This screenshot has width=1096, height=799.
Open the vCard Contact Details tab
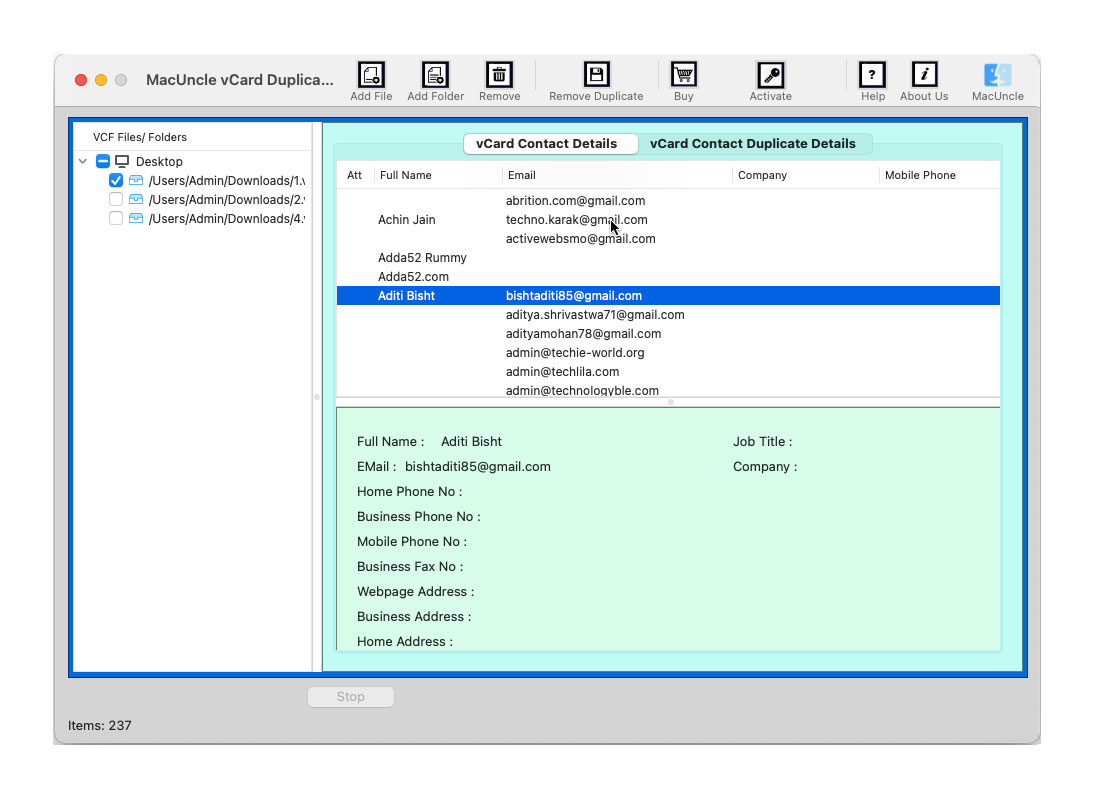tap(550, 143)
